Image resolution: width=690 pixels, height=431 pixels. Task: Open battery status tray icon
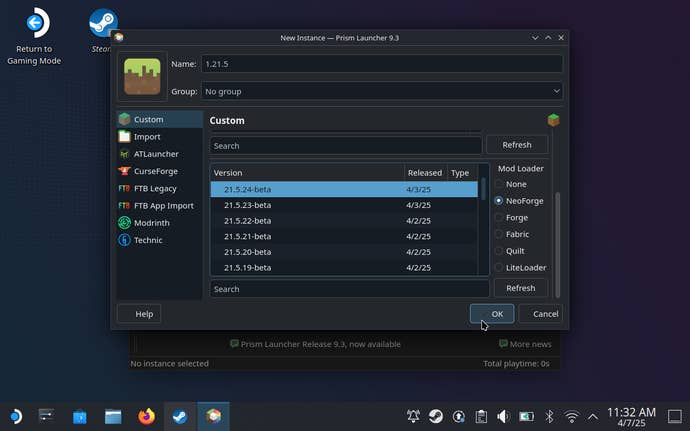tap(526, 416)
